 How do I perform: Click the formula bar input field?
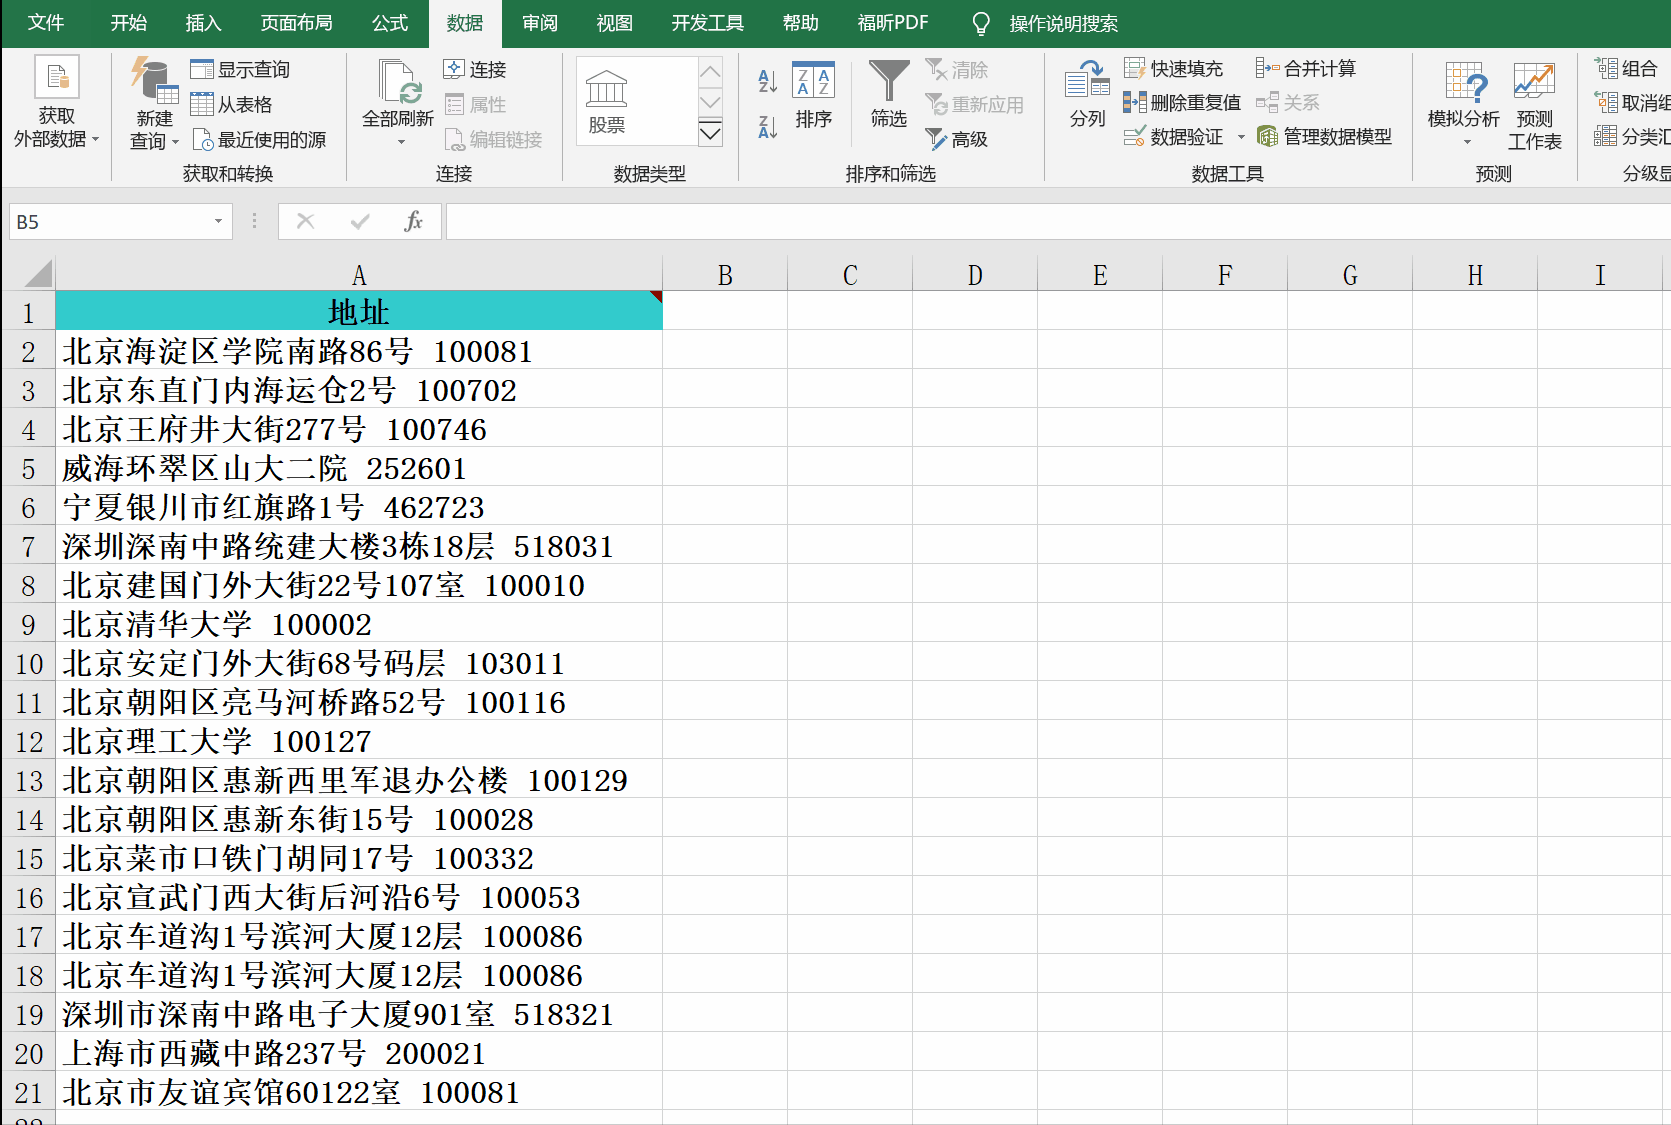(1058, 221)
